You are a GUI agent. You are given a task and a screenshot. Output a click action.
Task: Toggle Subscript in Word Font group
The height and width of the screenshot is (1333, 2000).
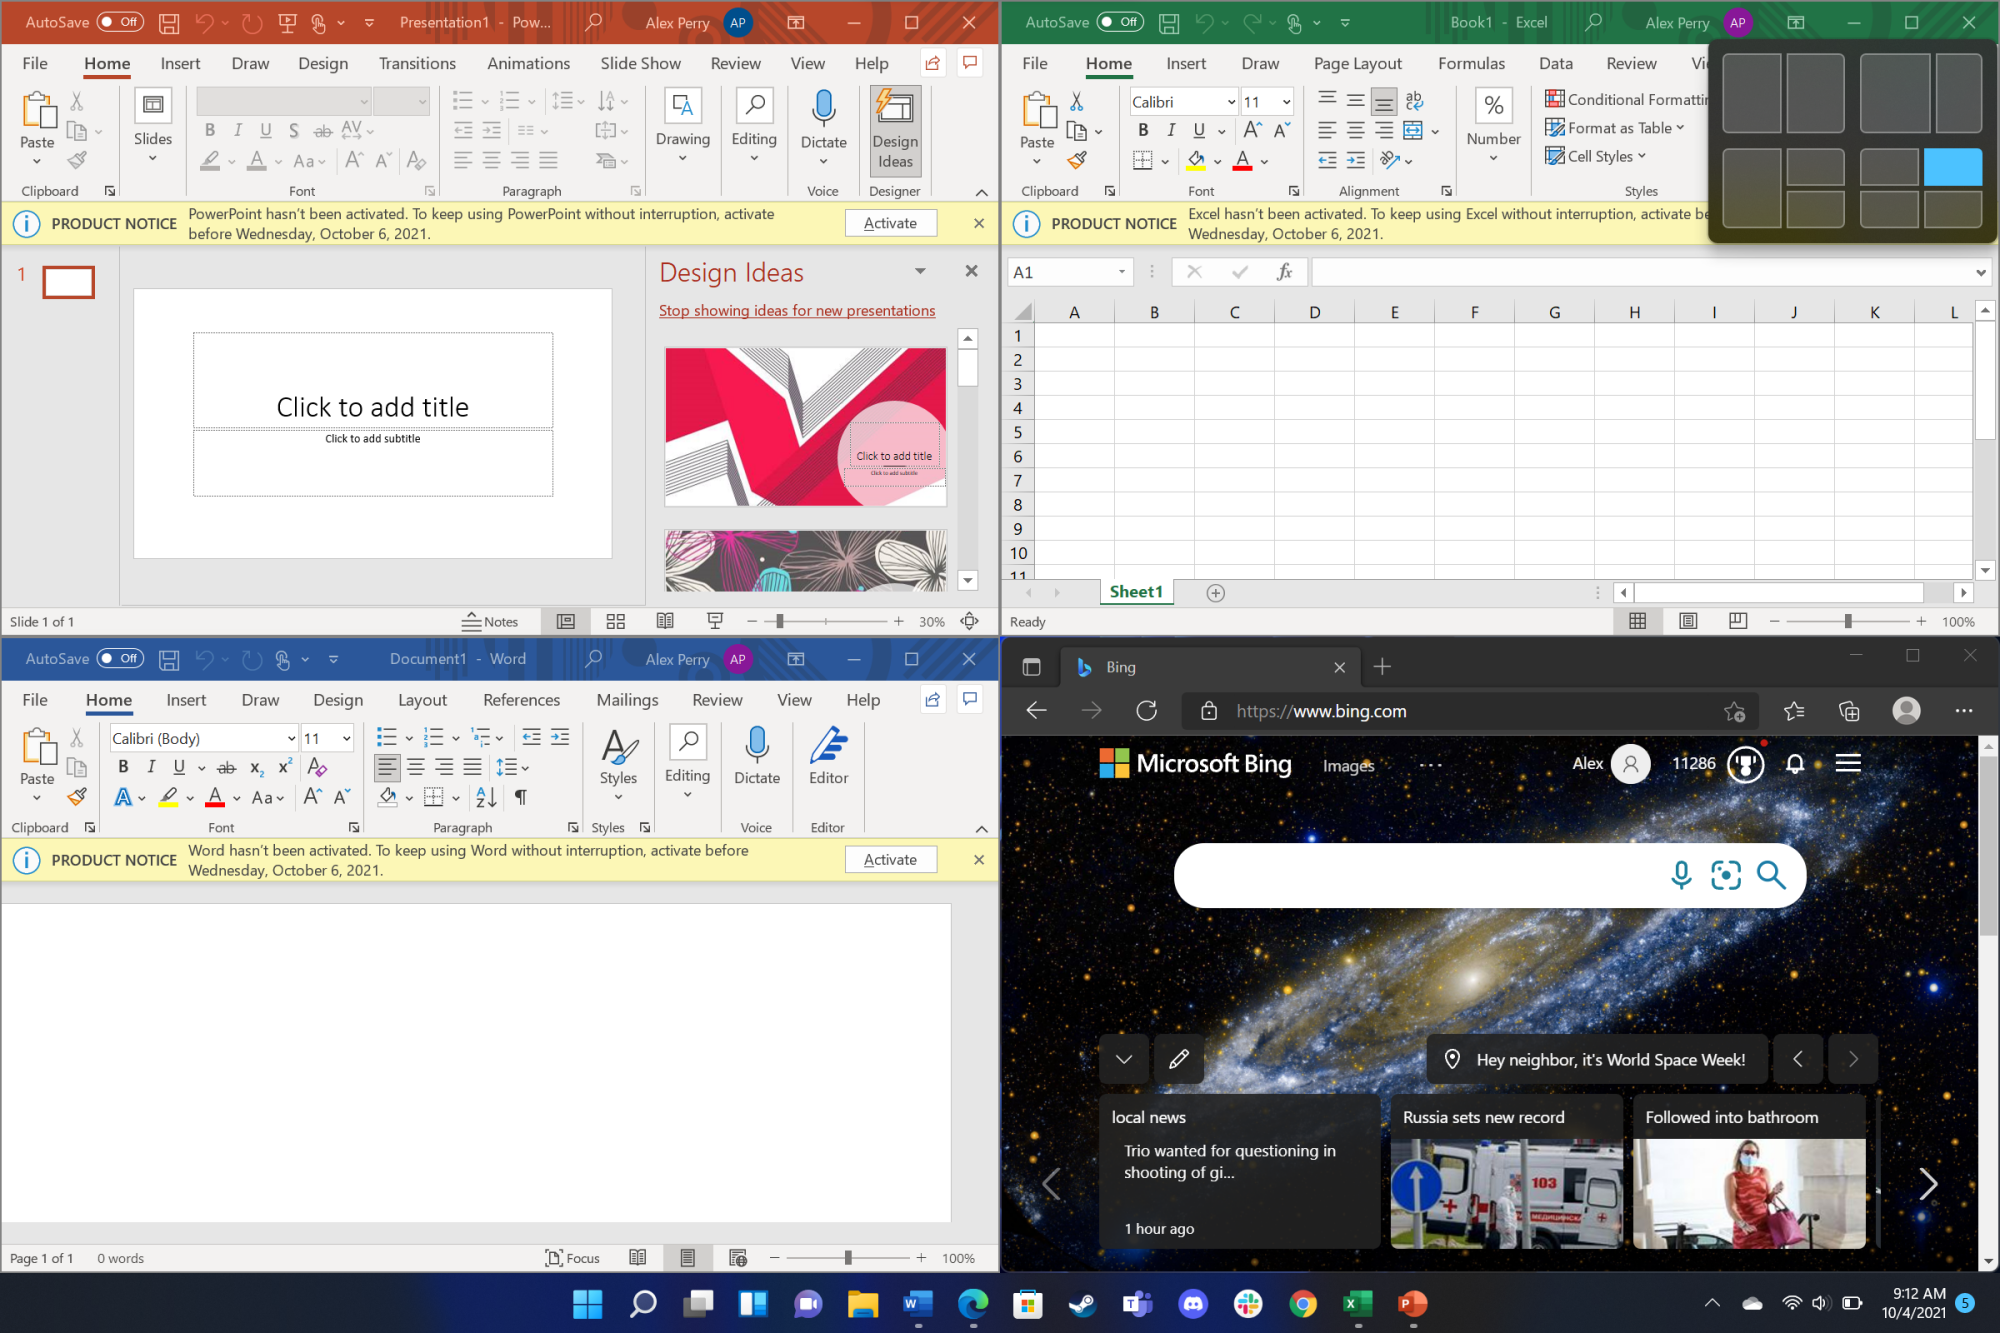[257, 767]
